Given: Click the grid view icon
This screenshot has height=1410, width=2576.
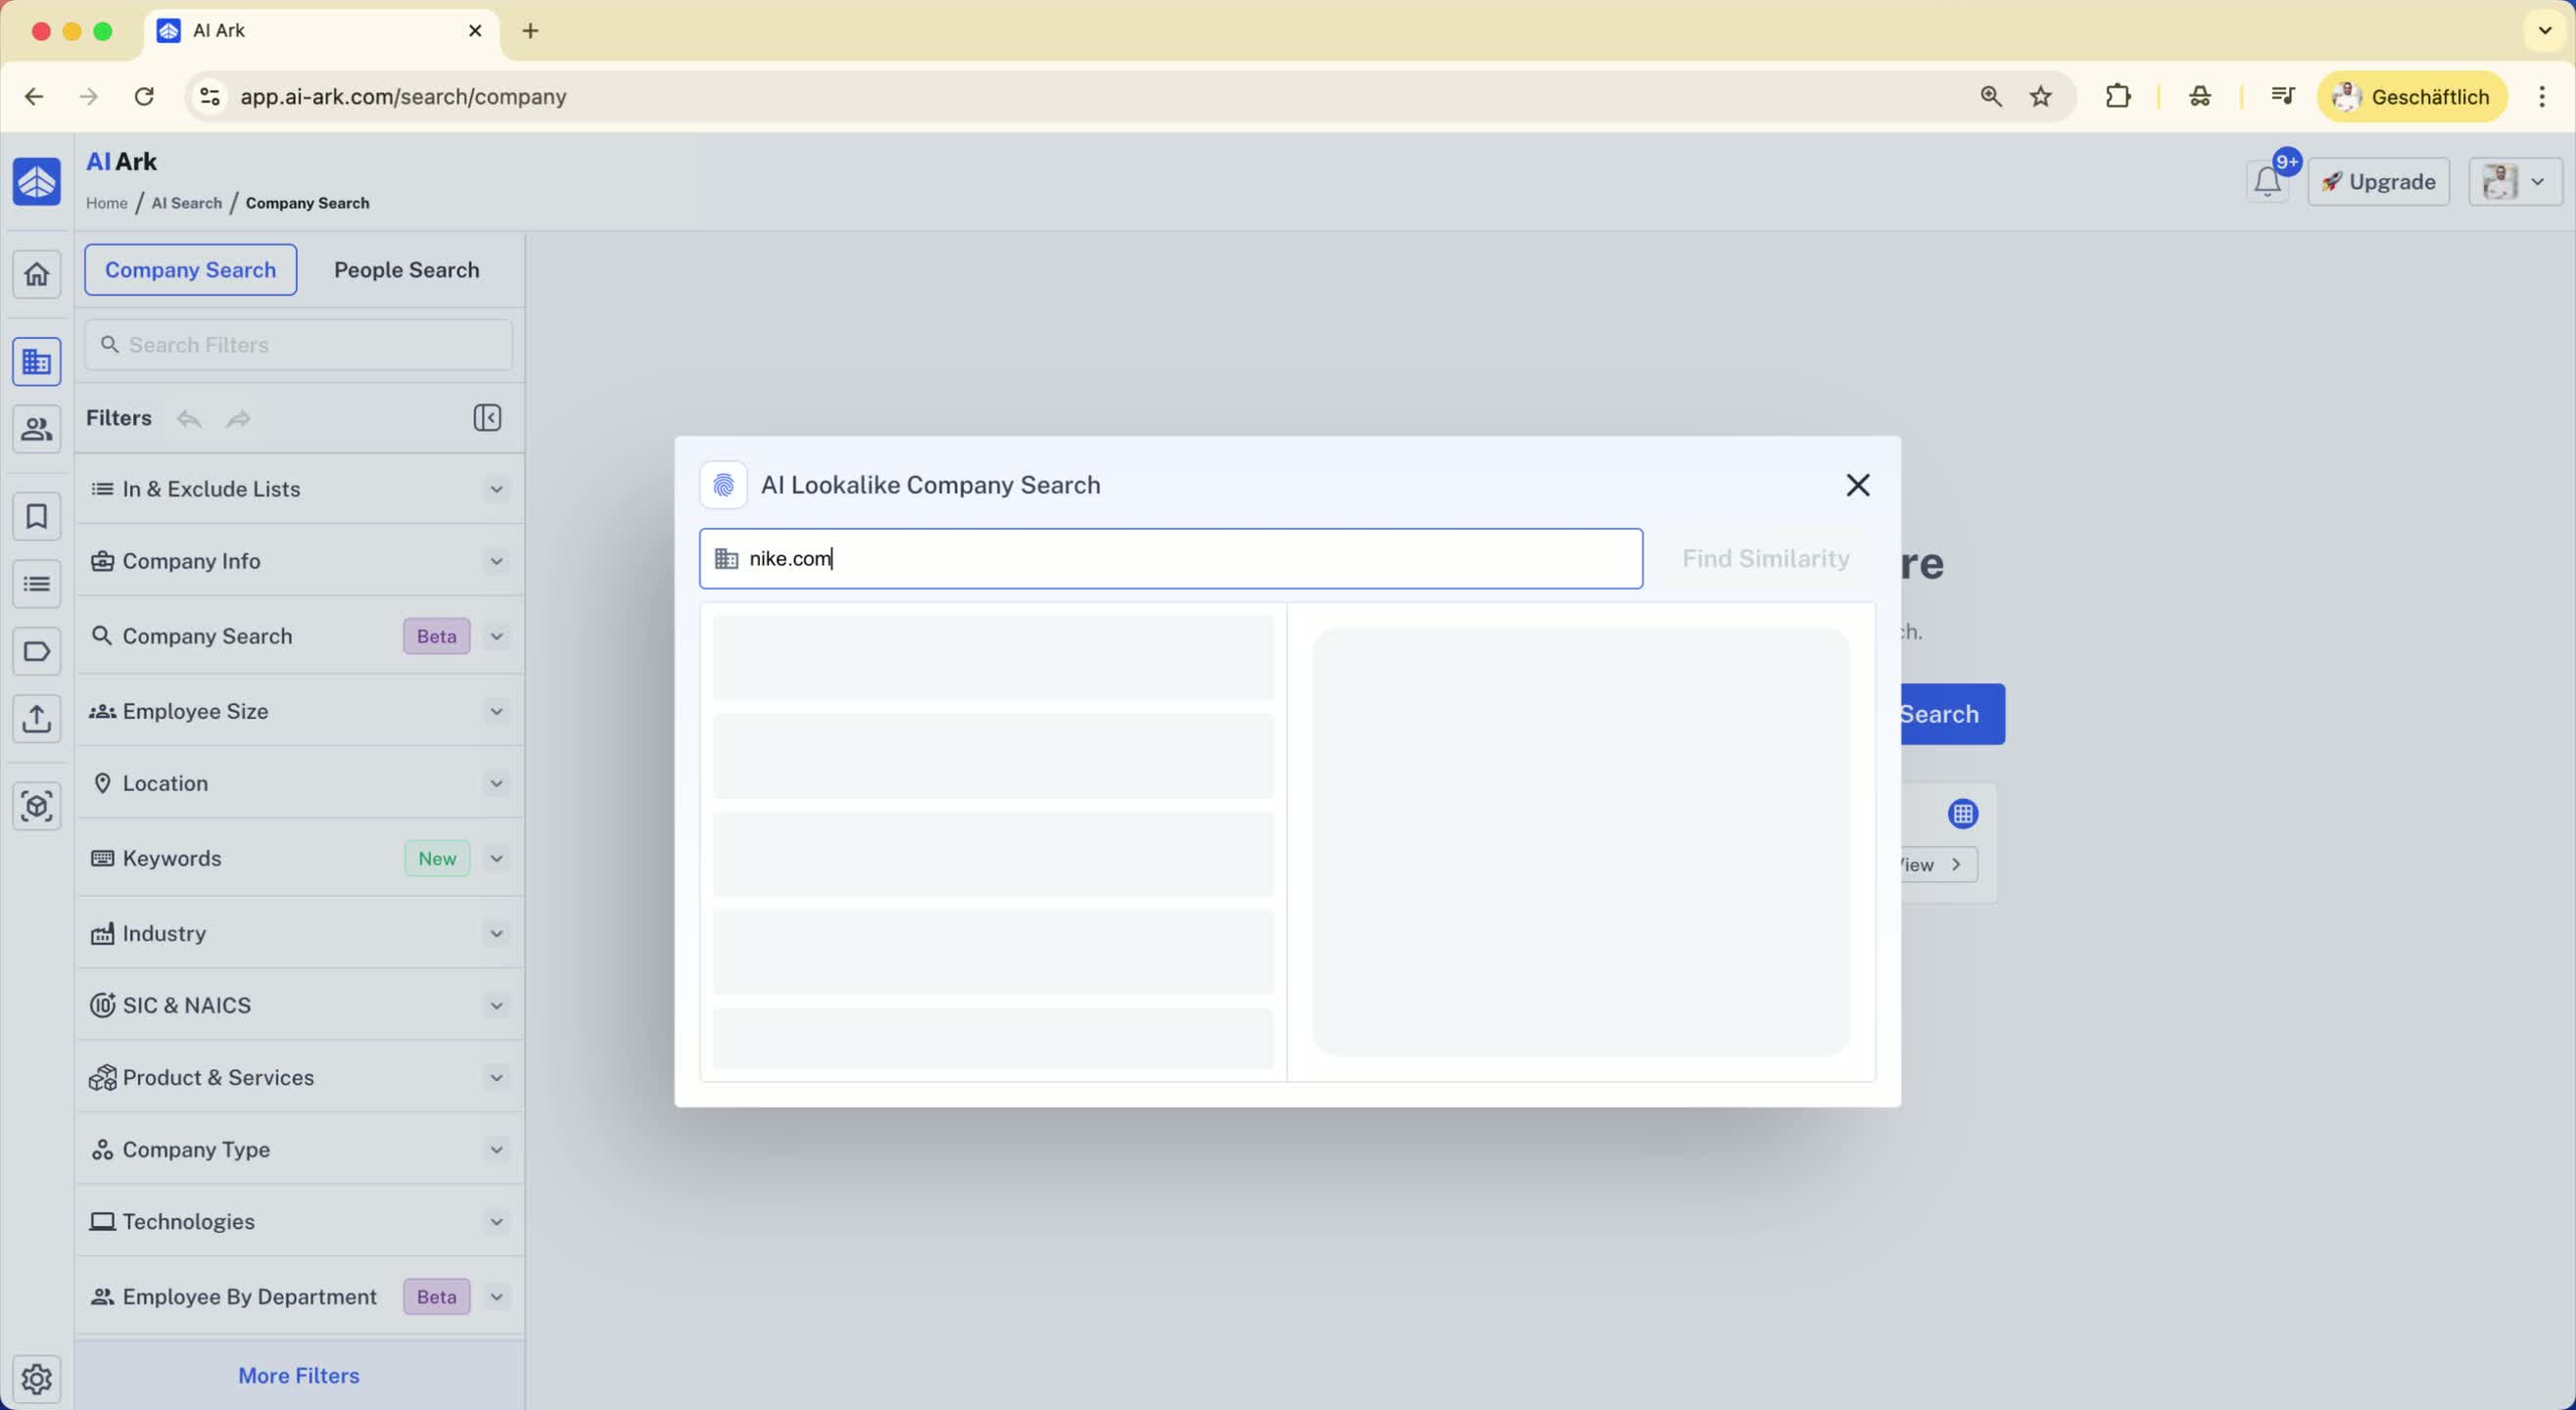Looking at the screenshot, I should point(1962,814).
